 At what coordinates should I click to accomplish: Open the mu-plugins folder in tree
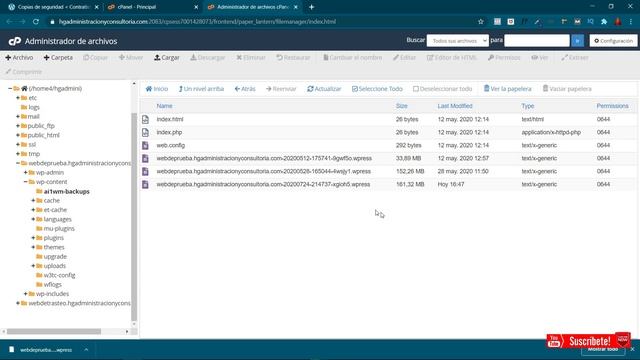pos(59,229)
